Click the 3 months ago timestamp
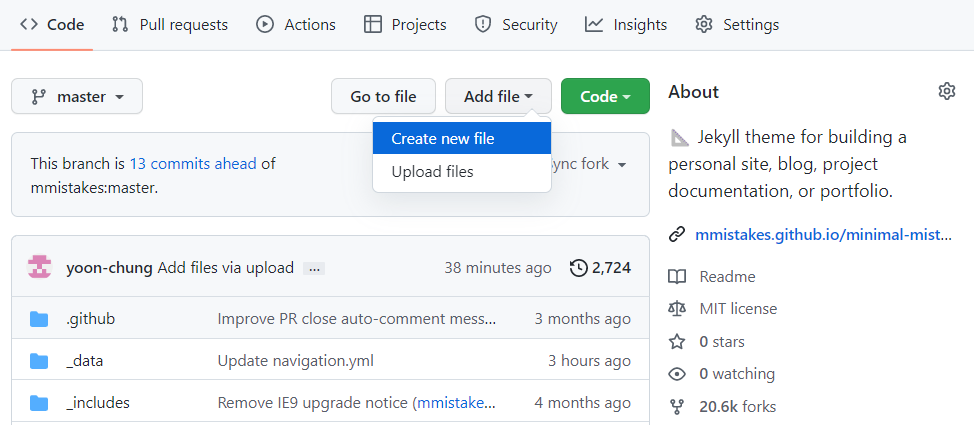Image resolution: width=974 pixels, height=425 pixels. tap(583, 319)
